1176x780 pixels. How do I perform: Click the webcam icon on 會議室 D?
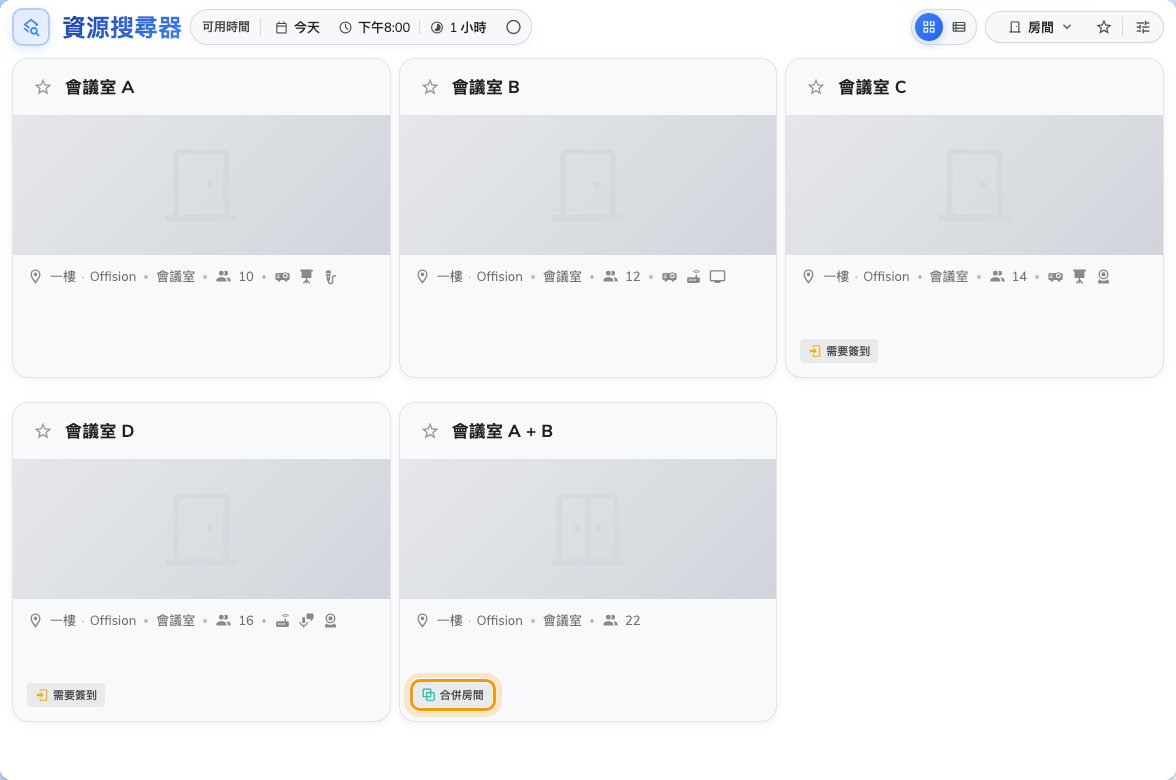pos(331,620)
